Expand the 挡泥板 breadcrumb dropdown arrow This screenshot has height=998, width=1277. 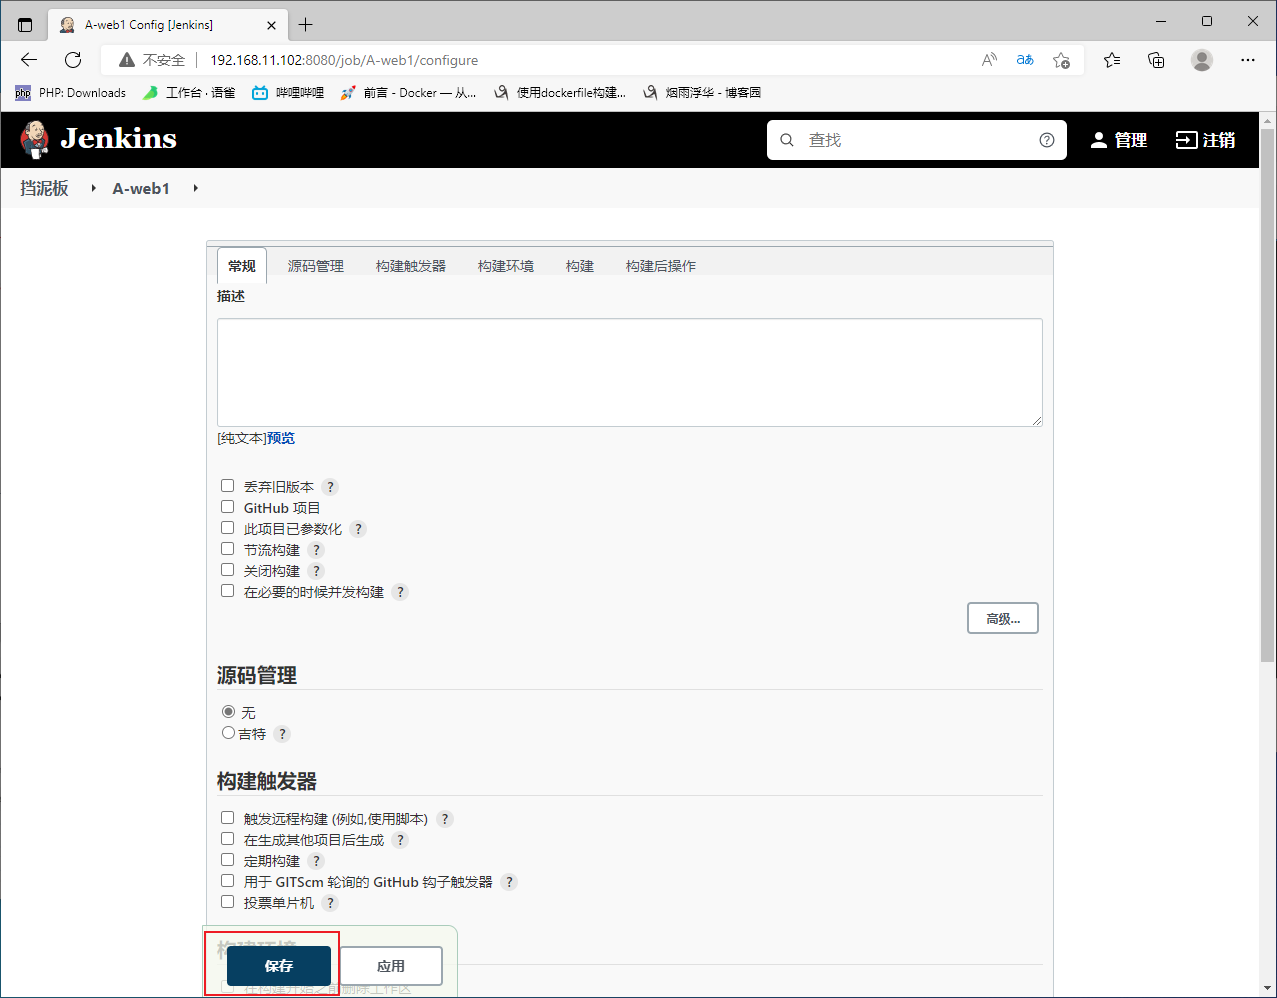tap(93, 188)
